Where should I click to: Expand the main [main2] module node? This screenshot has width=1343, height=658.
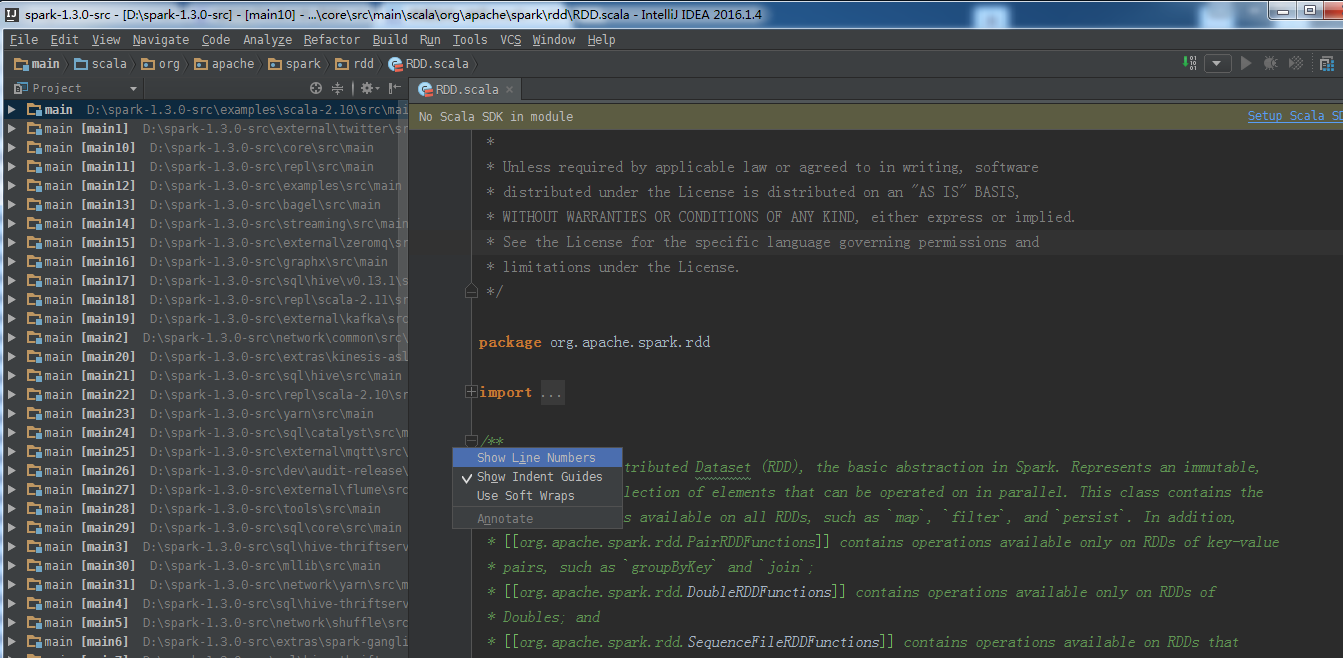tap(12, 338)
